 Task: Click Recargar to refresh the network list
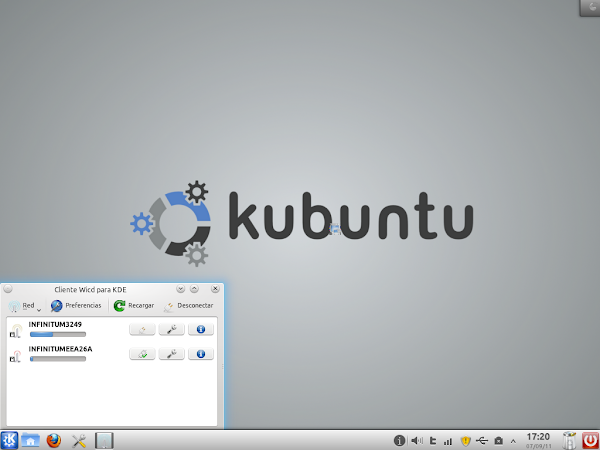[134, 305]
